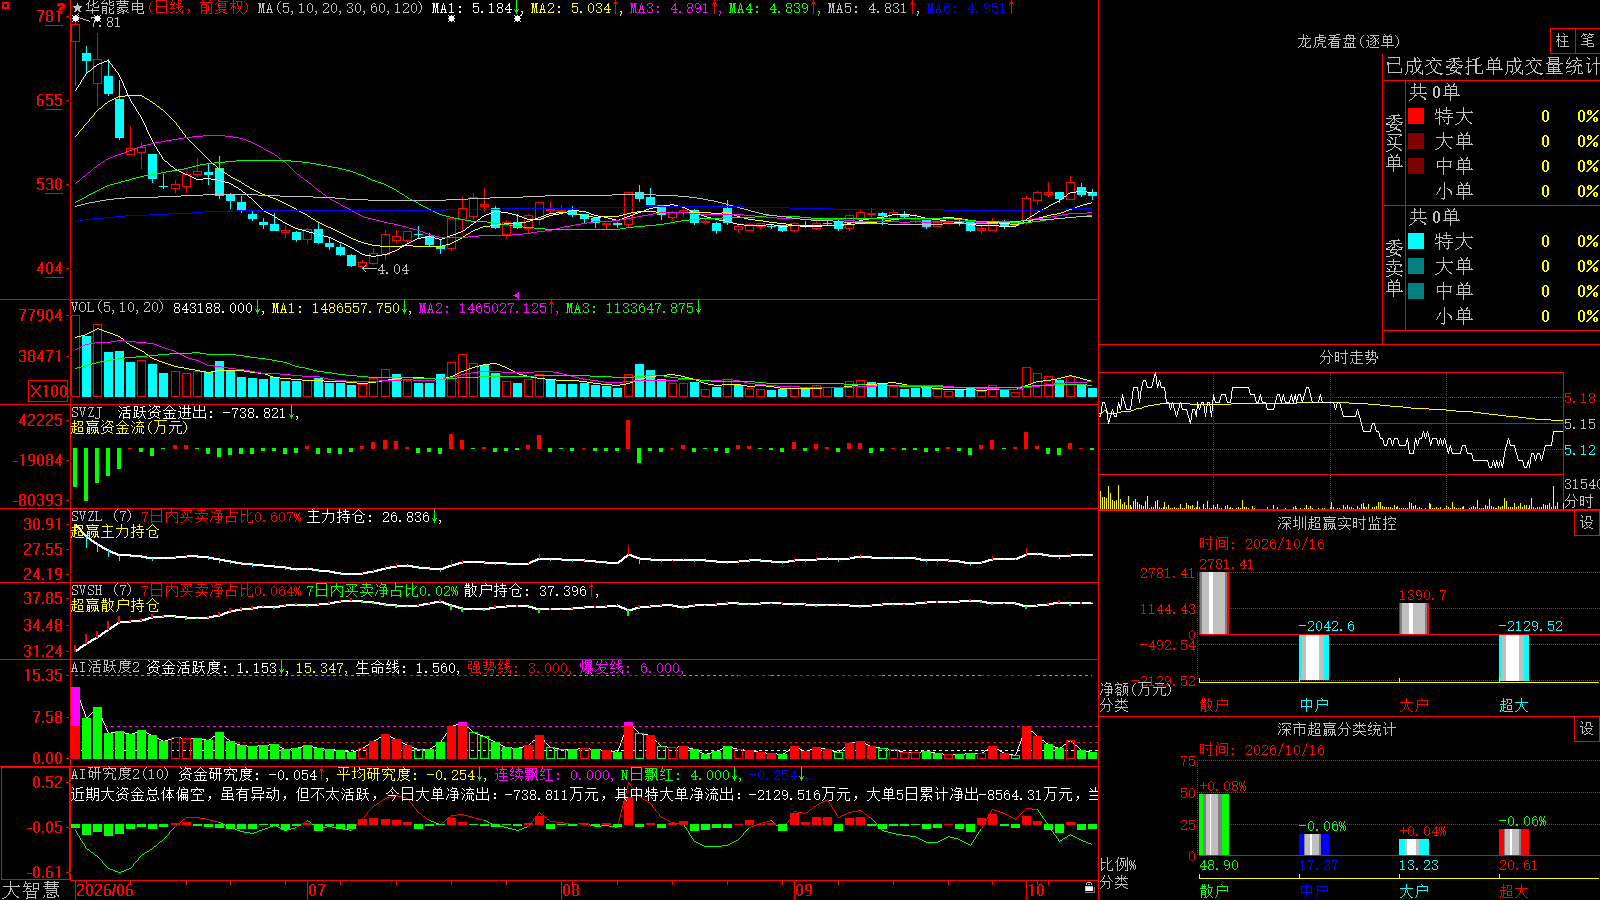Click the 深市超赢分类统计 panel title
Screen dimensions: 1600x900
[1336, 729]
